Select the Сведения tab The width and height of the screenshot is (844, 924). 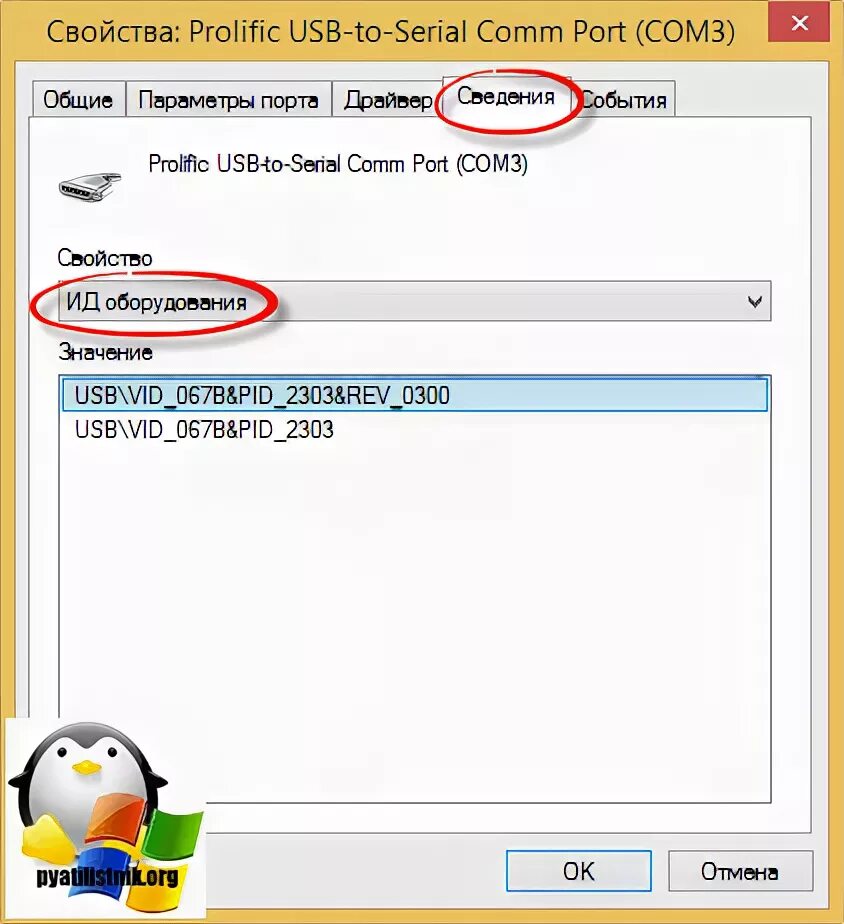click(506, 96)
